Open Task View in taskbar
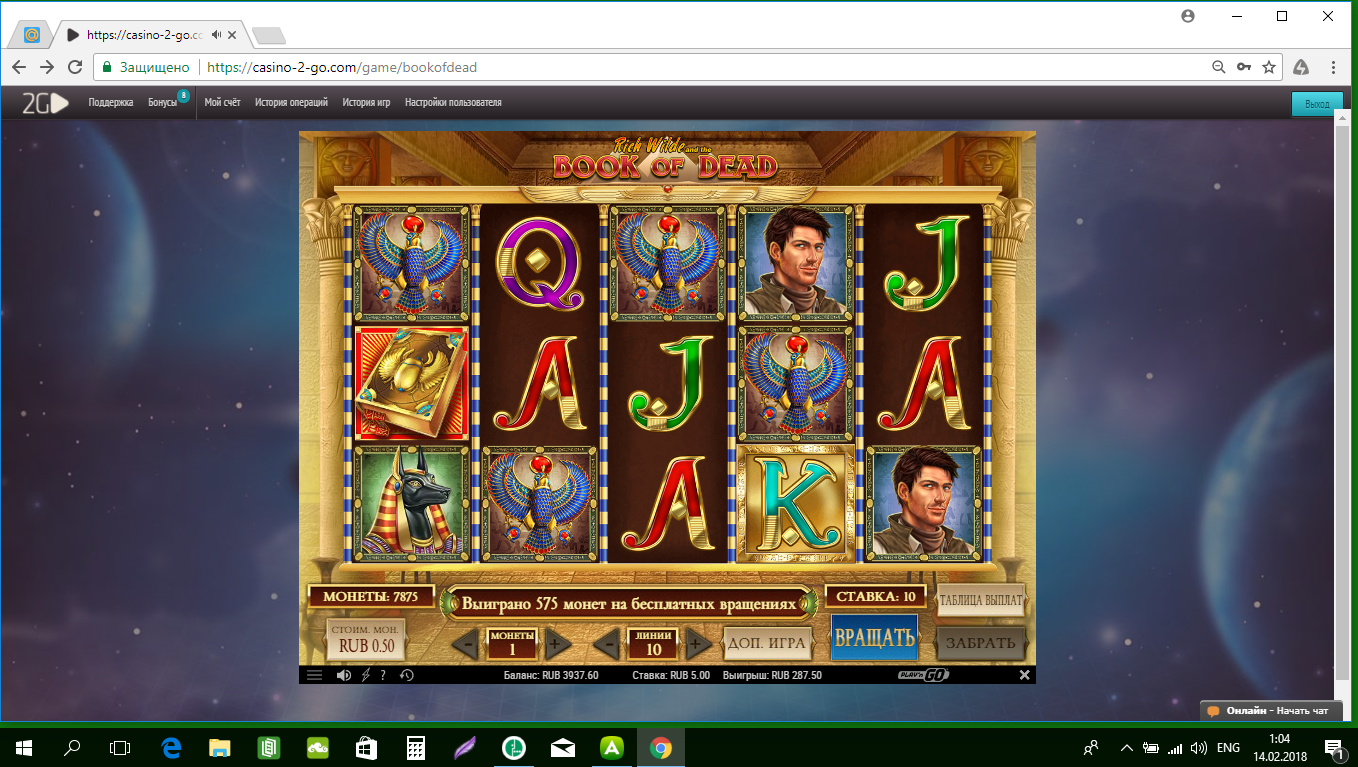Viewport: 1358px width, 767px height. point(120,746)
